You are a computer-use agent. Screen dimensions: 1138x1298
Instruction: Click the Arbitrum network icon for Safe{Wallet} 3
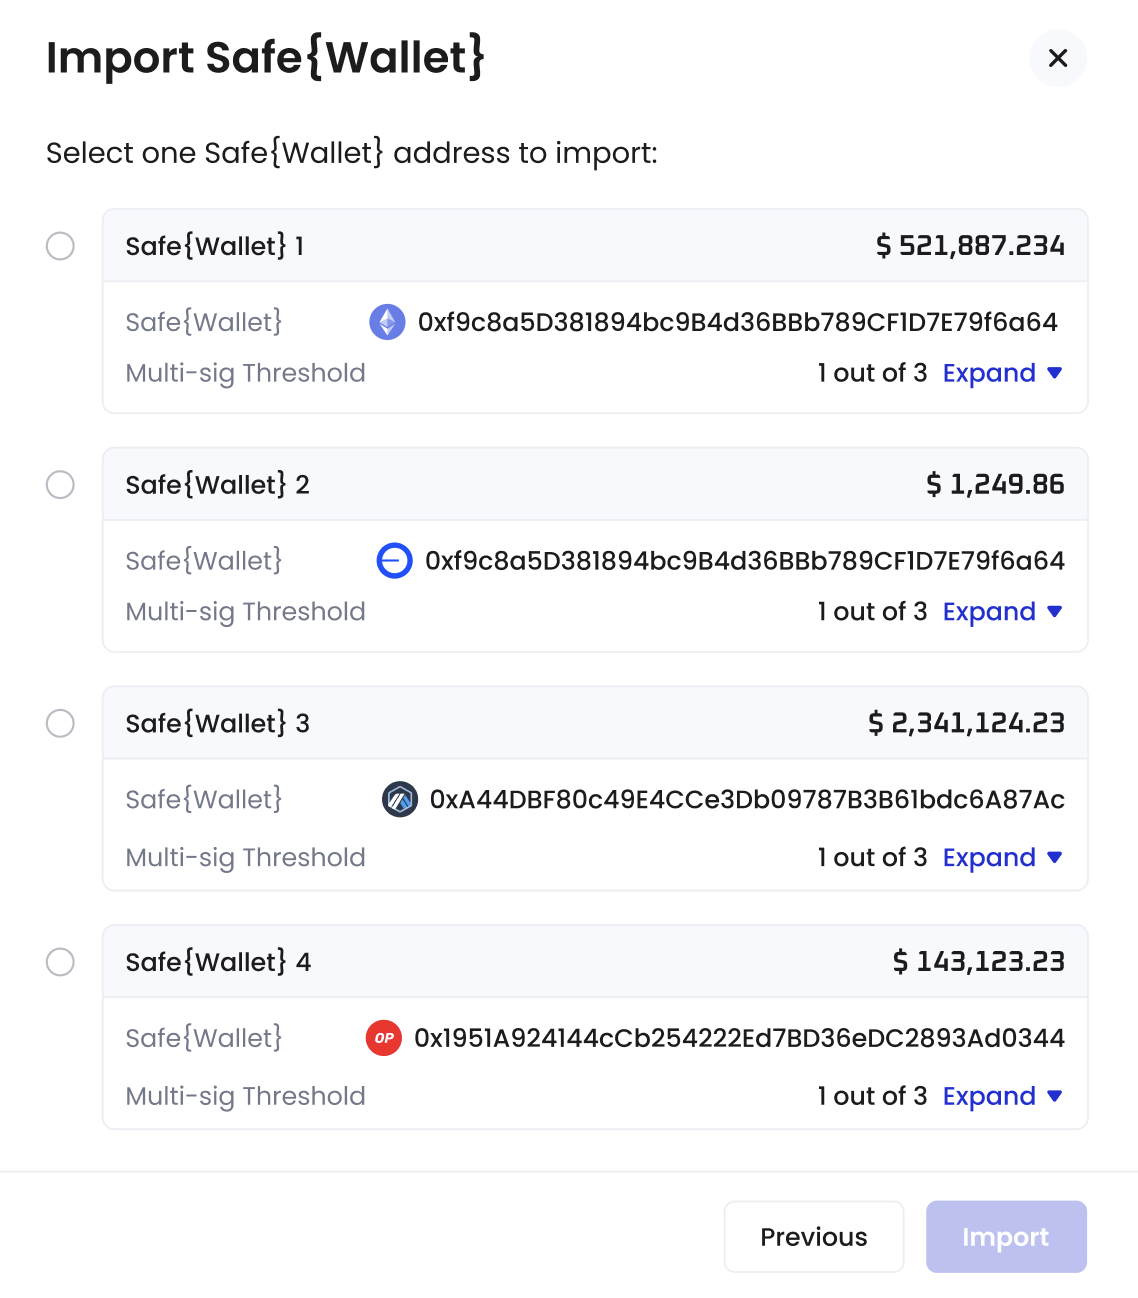[x=400, y=799]
